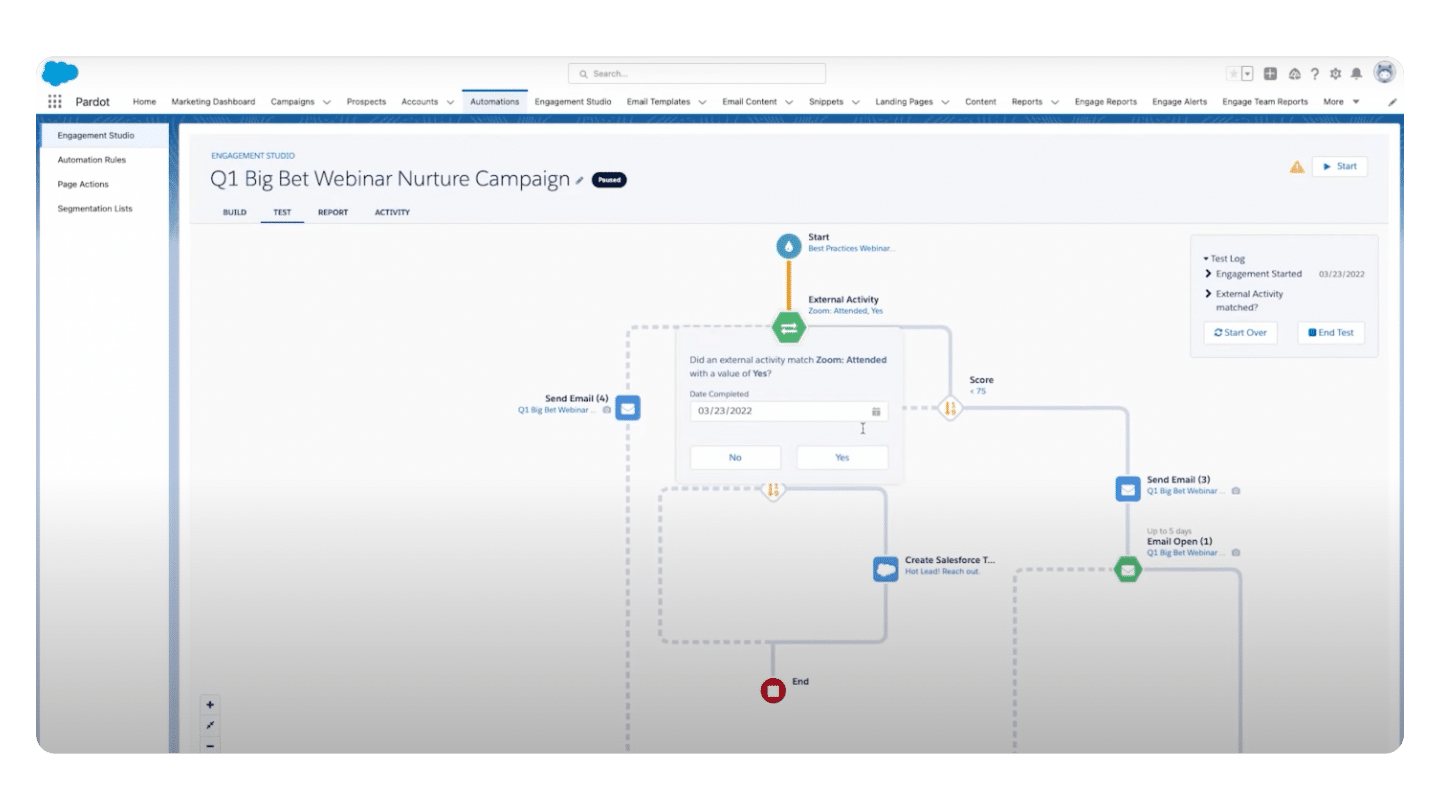Screen dimensions: 1440x810
Task: Open the setup gear icon
Action: [1335, 73]
